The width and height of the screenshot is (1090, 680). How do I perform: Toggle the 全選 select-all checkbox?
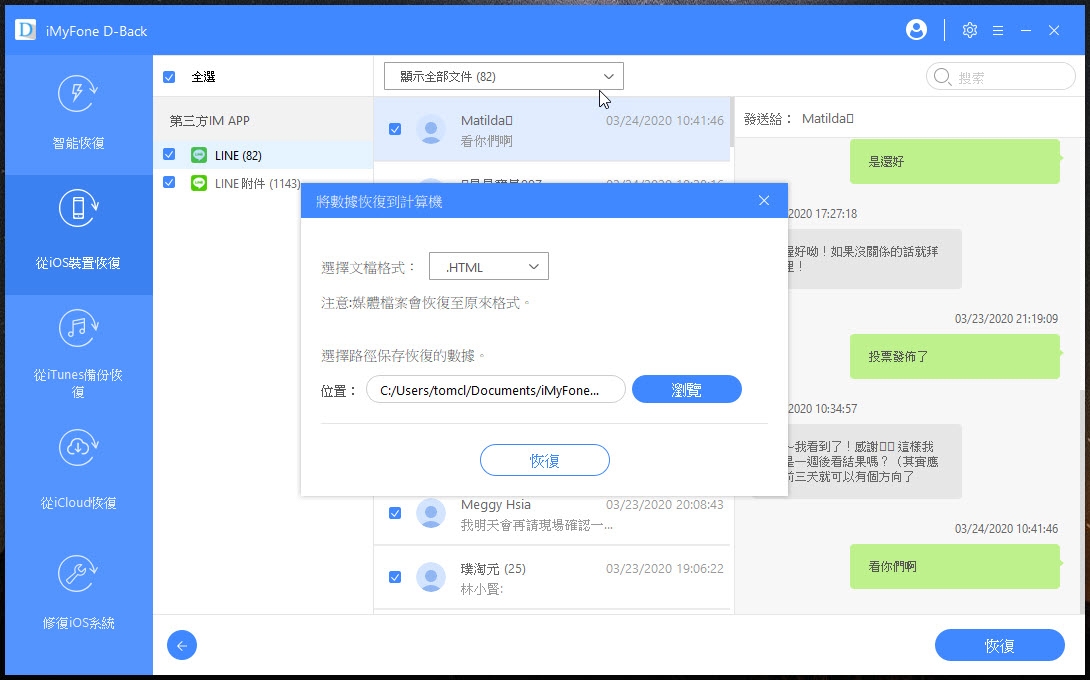169,77
